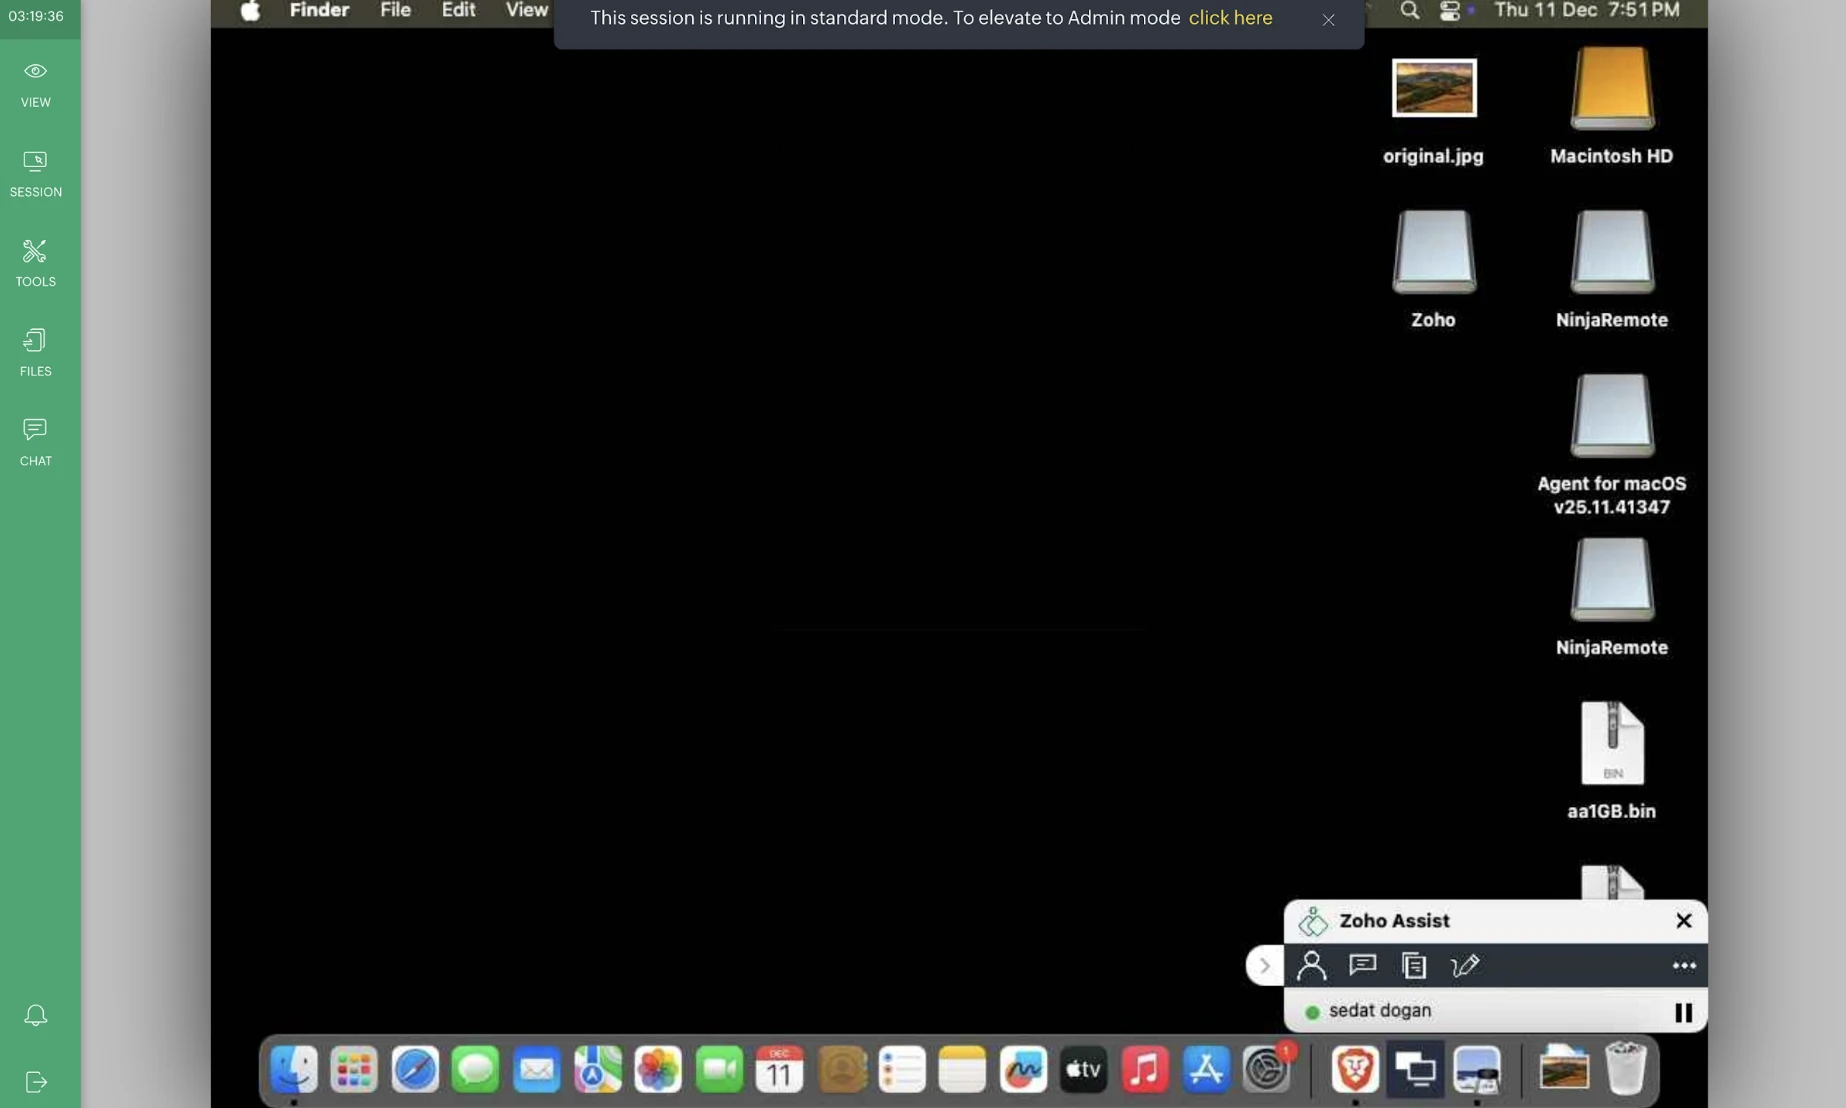This screenshot has height=1108, width=1846.
Task: Open the chat icon in Zoho Assist widget
Action: click(x=1363, y=965)
